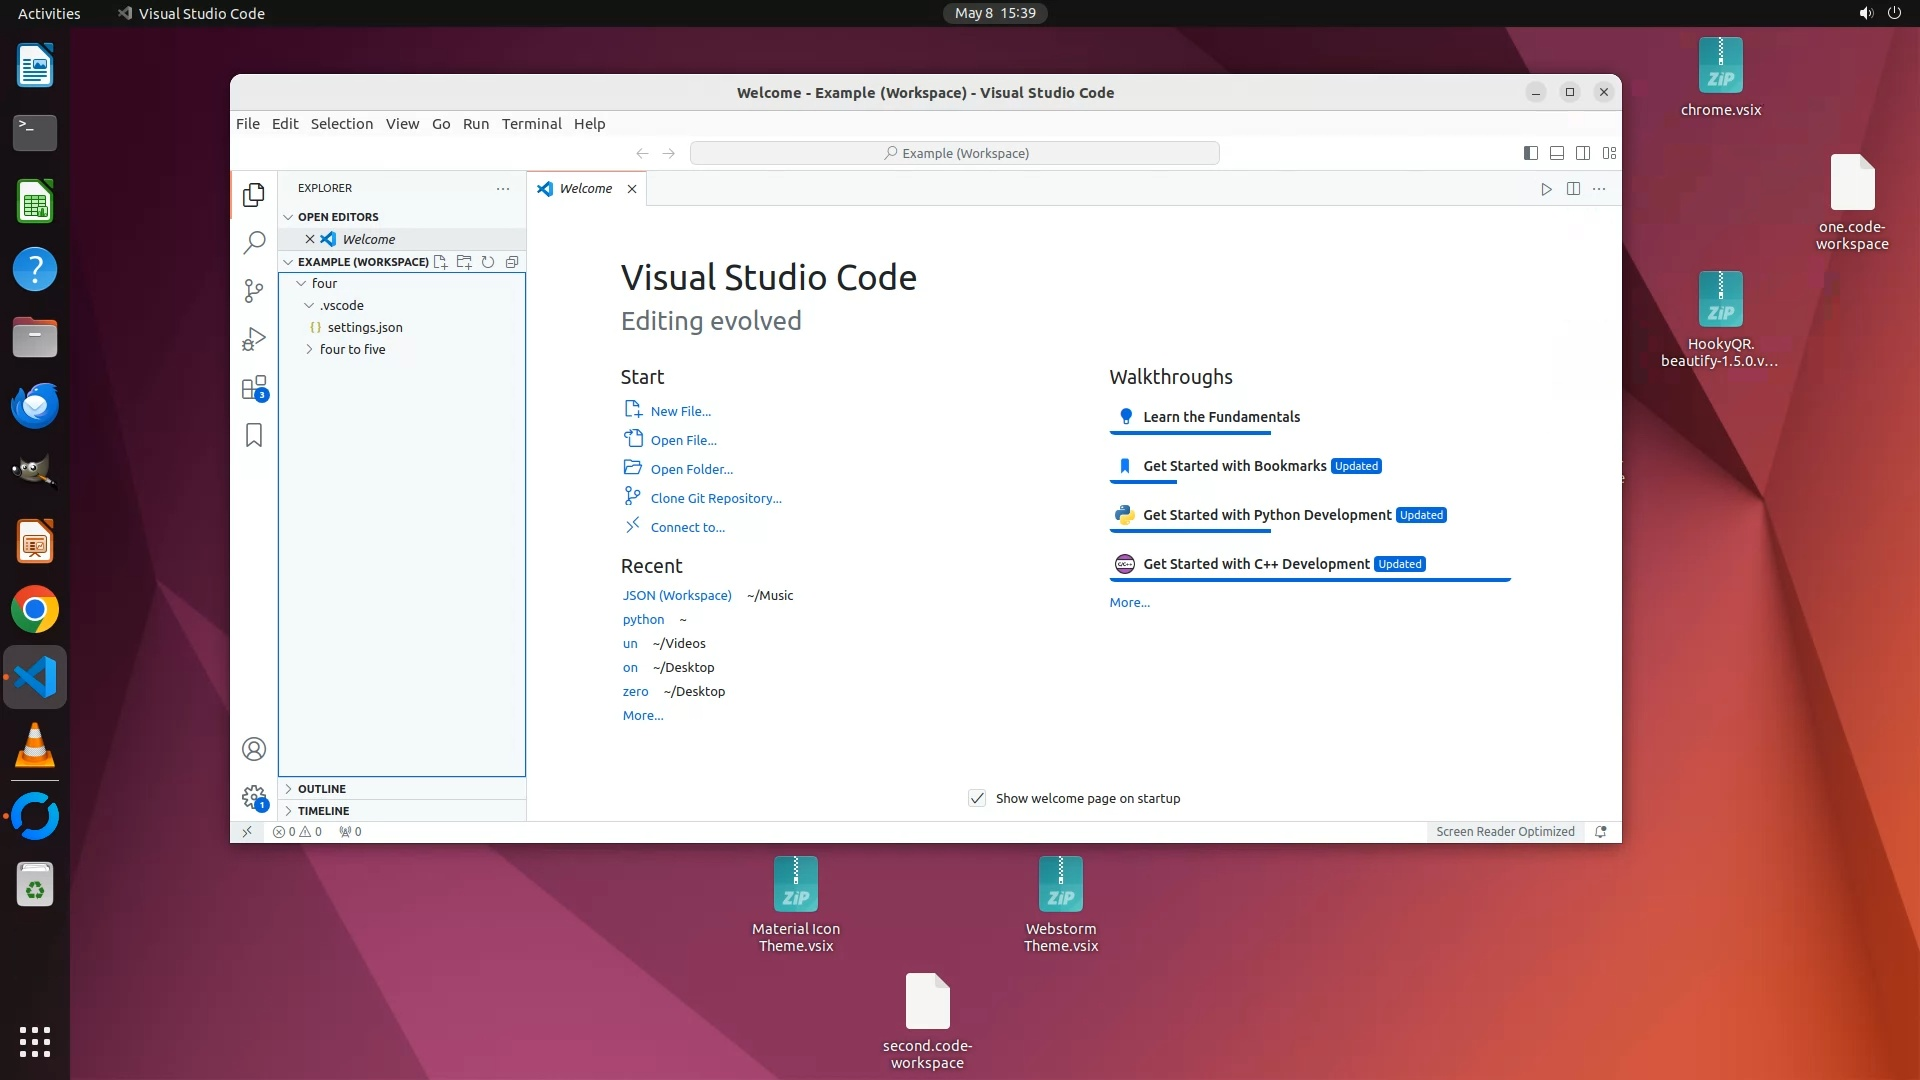Toggle the bottom panel layout button
This screenshot has height=1080, width=1920.
click(1556, 153)
